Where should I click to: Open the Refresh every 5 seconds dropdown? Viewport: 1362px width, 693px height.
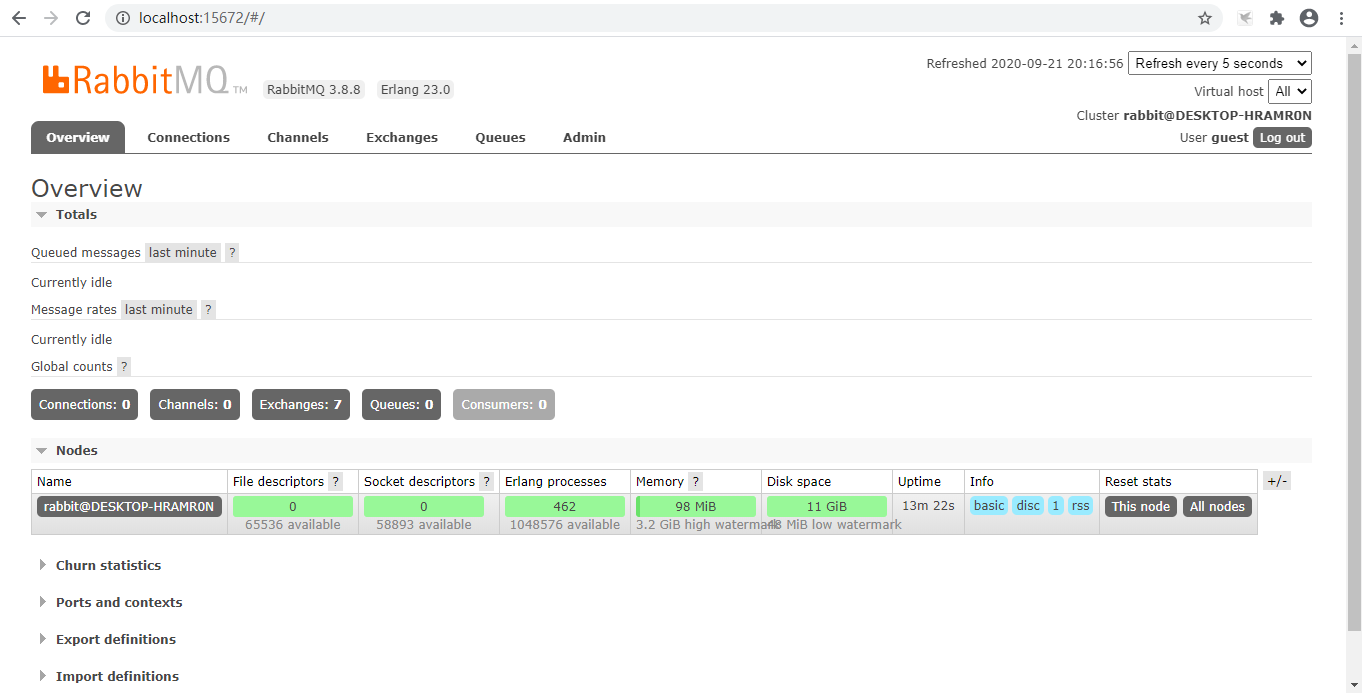[1219, 63]
